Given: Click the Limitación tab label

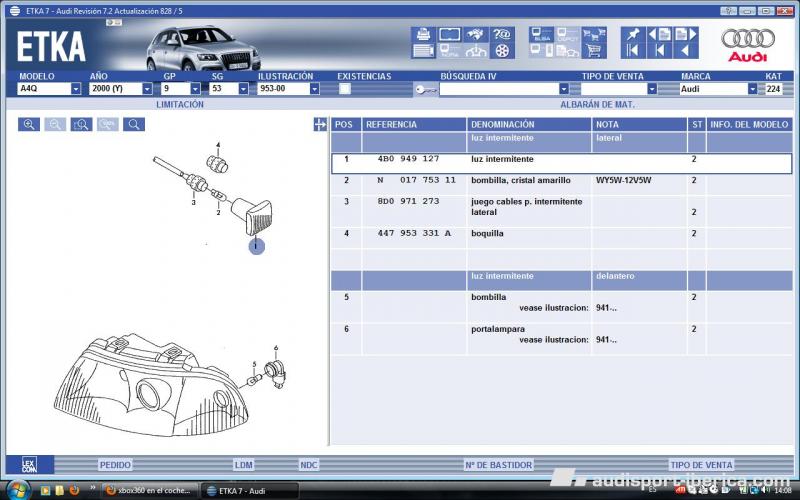Looking at the screenshot, I should pos(180,105).
